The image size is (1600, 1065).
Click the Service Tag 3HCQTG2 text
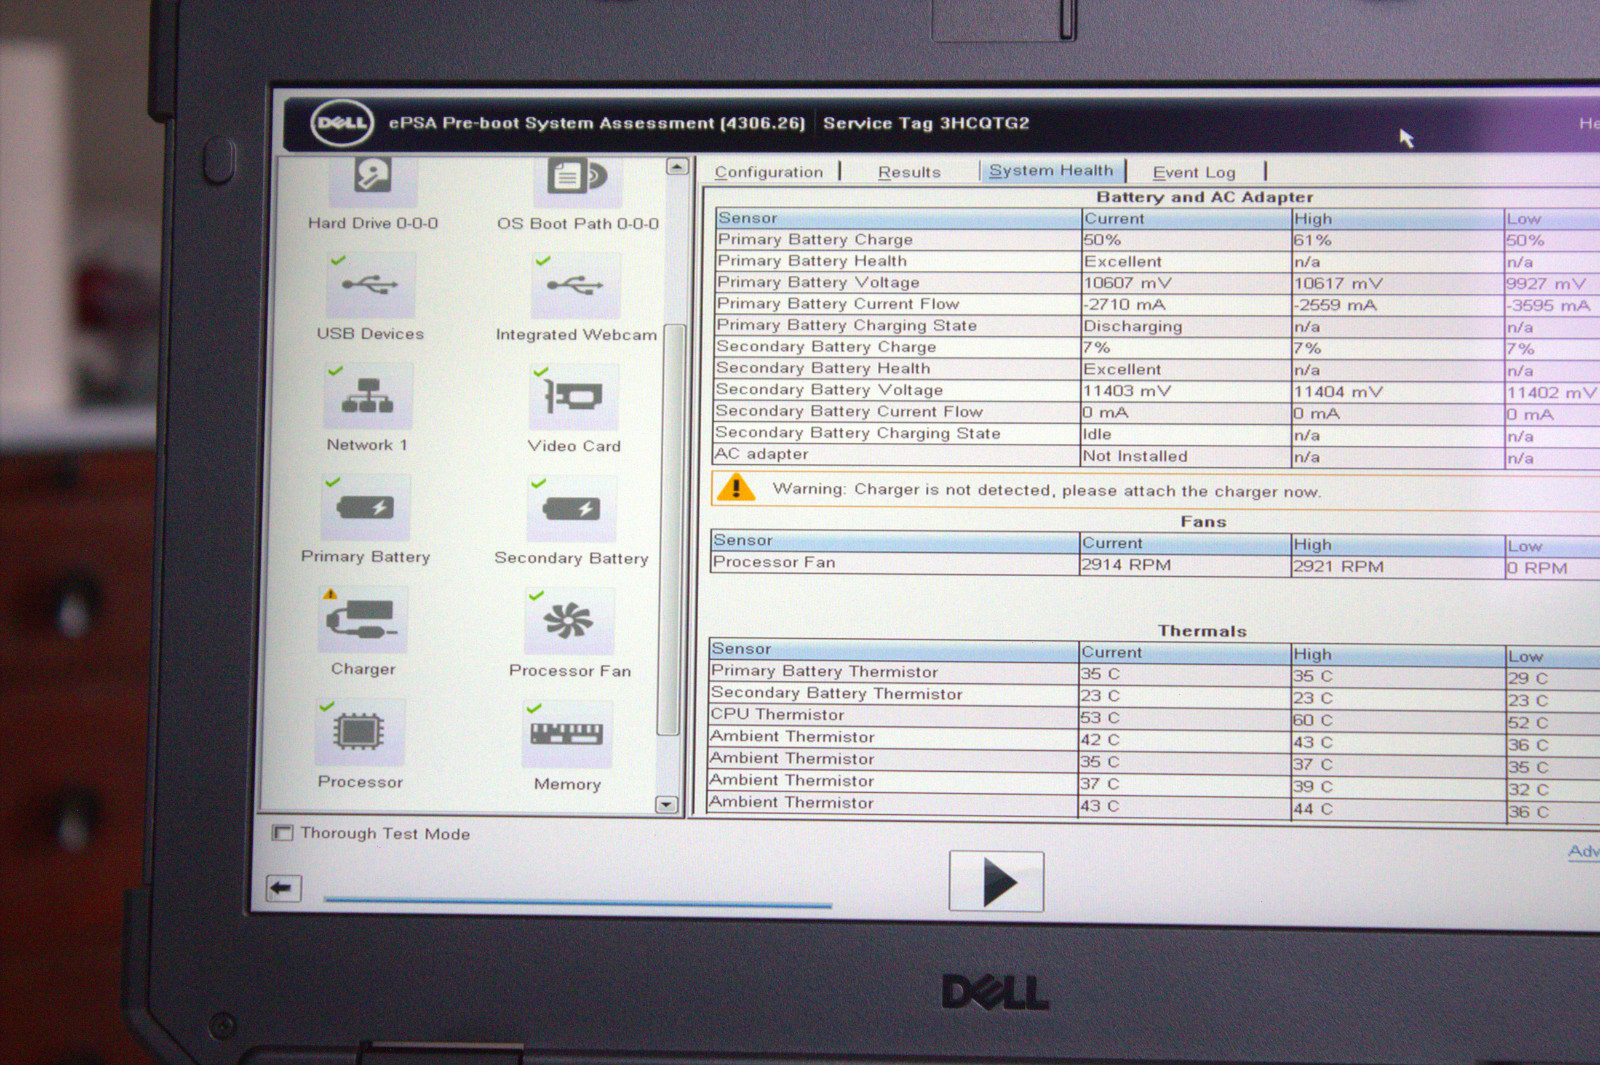pos(926,123)
